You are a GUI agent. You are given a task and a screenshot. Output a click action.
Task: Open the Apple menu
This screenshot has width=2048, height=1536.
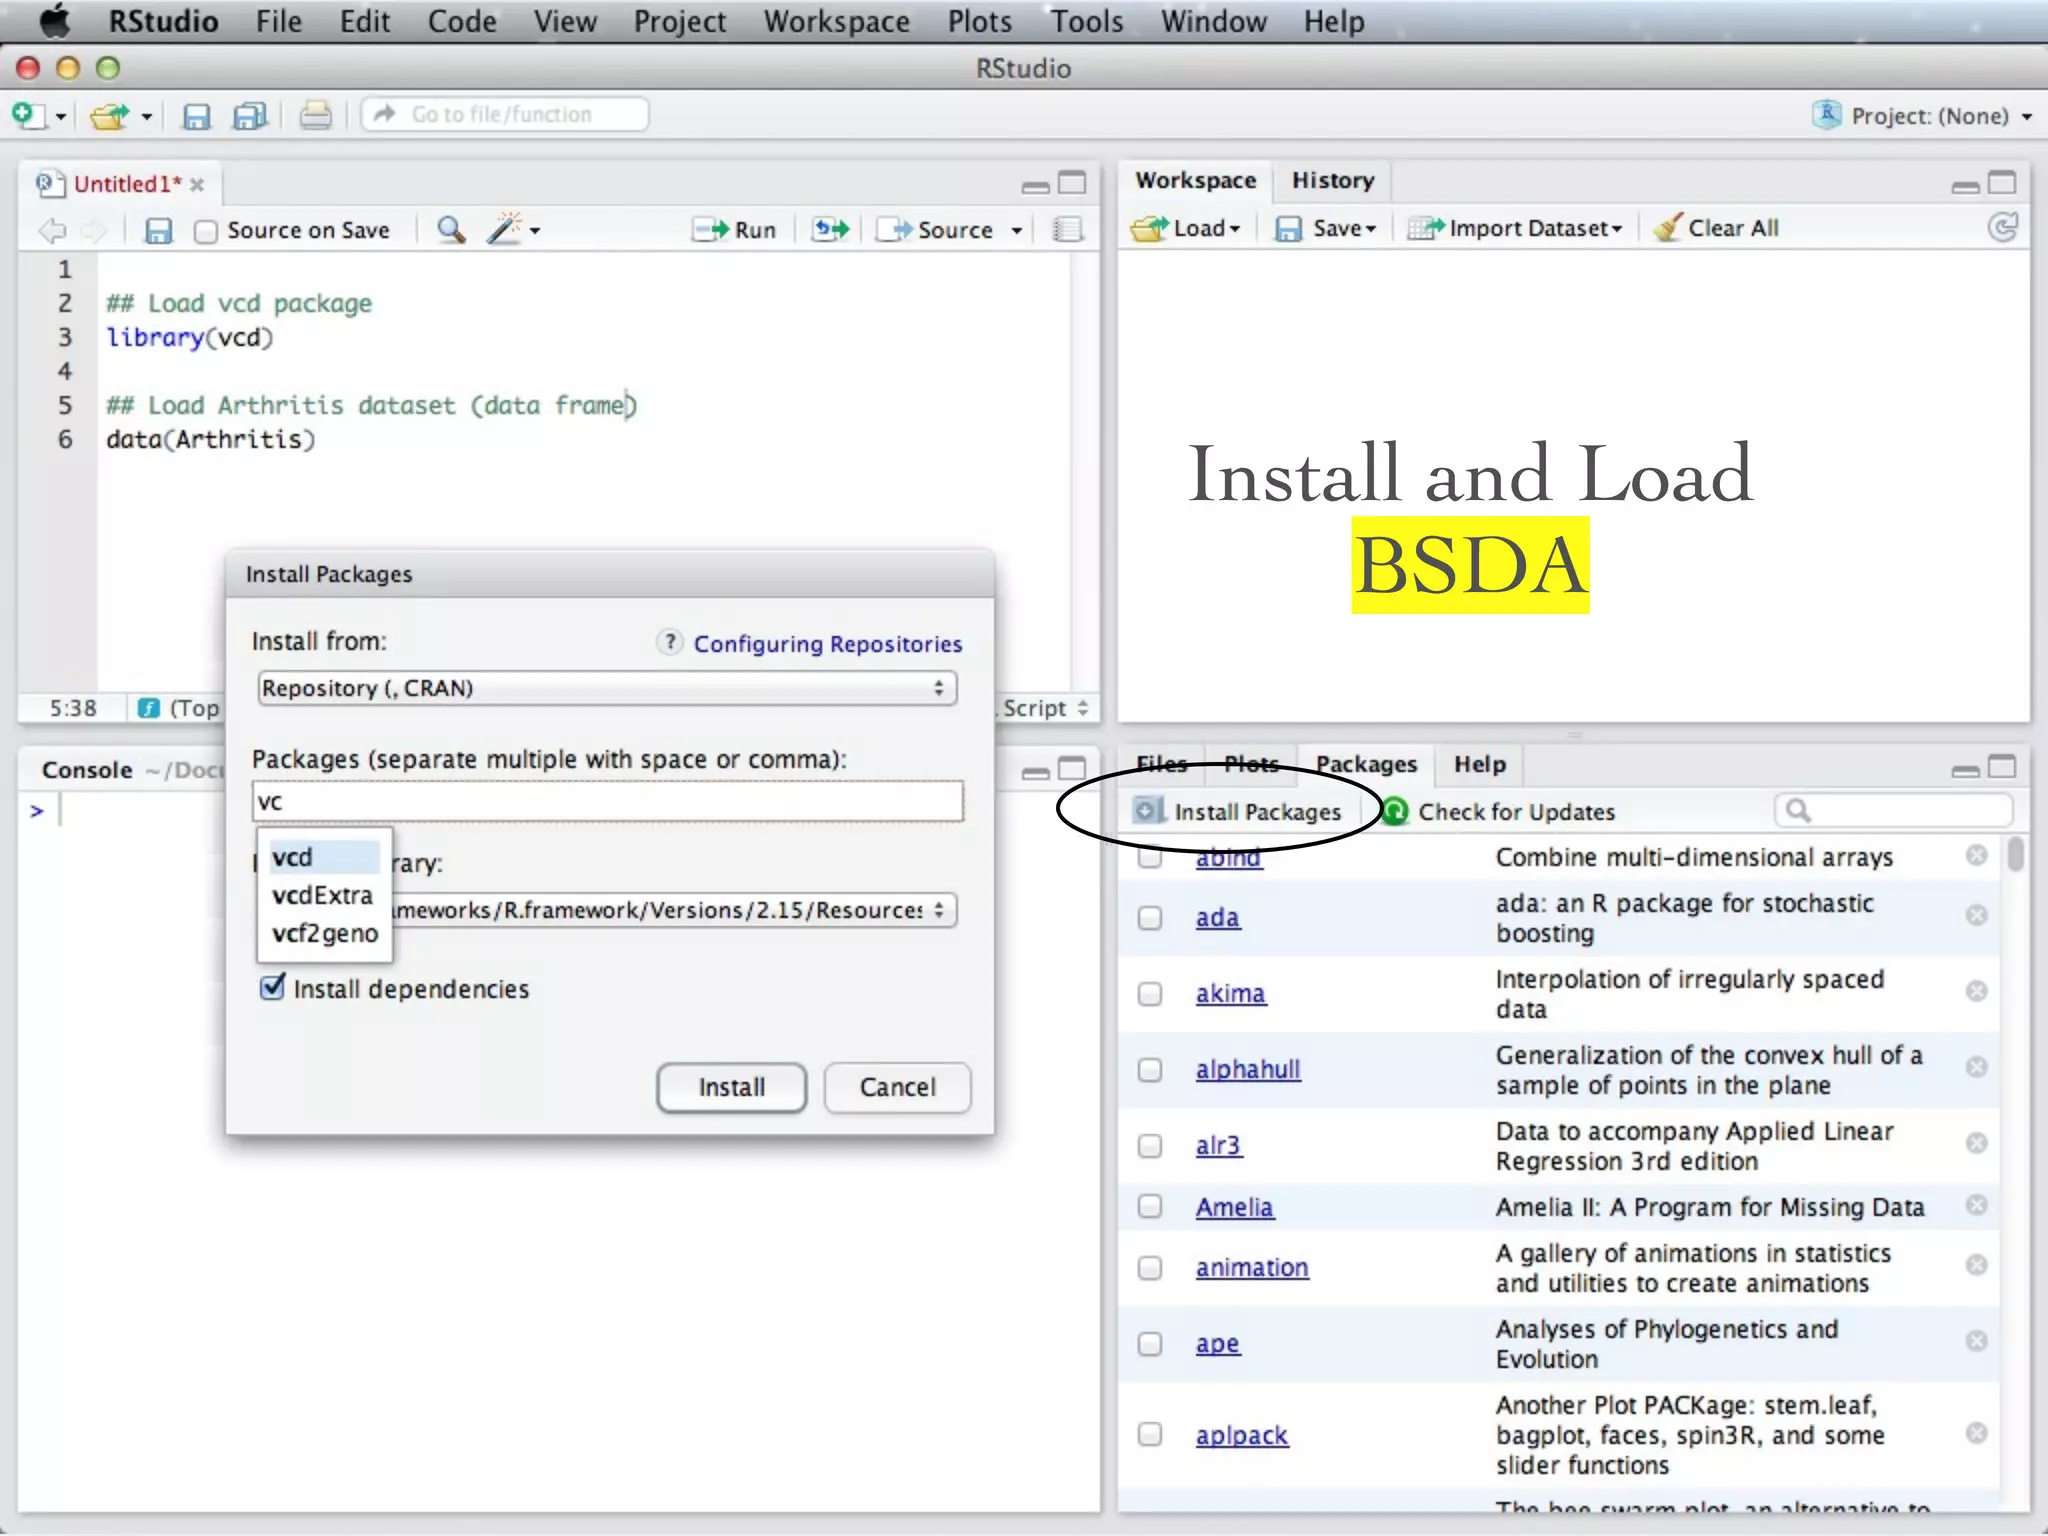(x=54, y=20)
